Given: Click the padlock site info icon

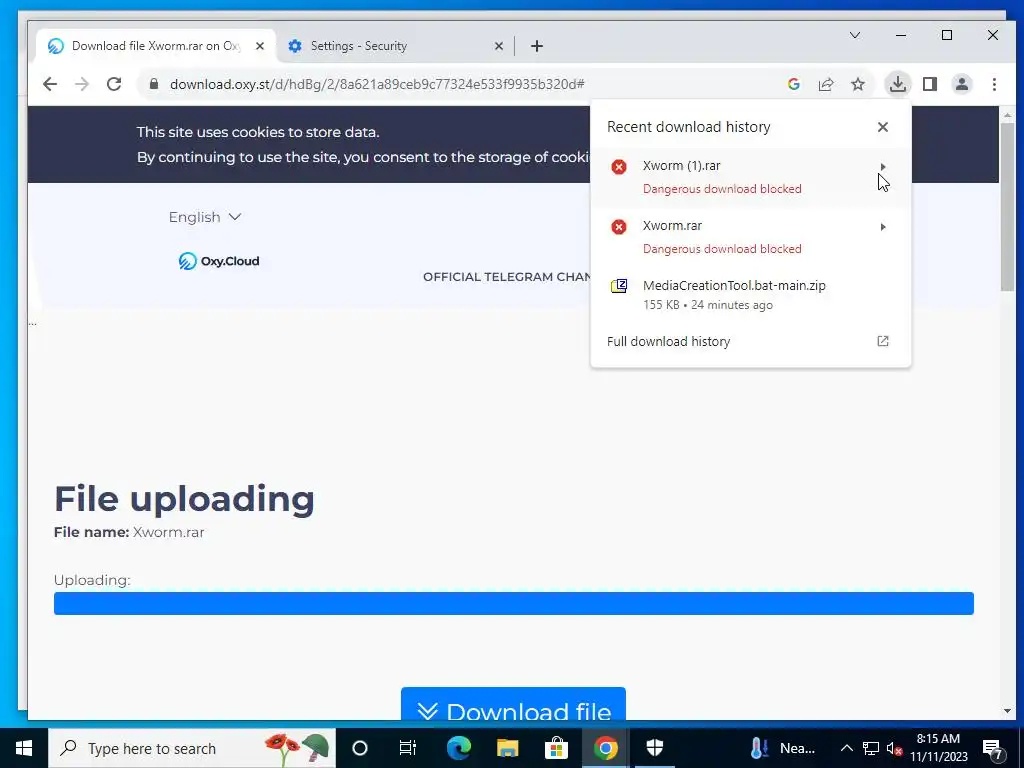Looking at the screenshot, I should click(x=154, y=84).
